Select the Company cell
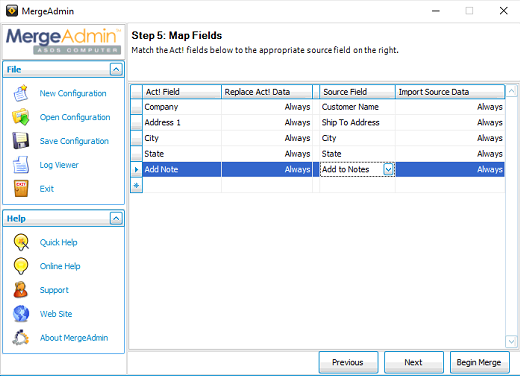 (x=182, y=107)
